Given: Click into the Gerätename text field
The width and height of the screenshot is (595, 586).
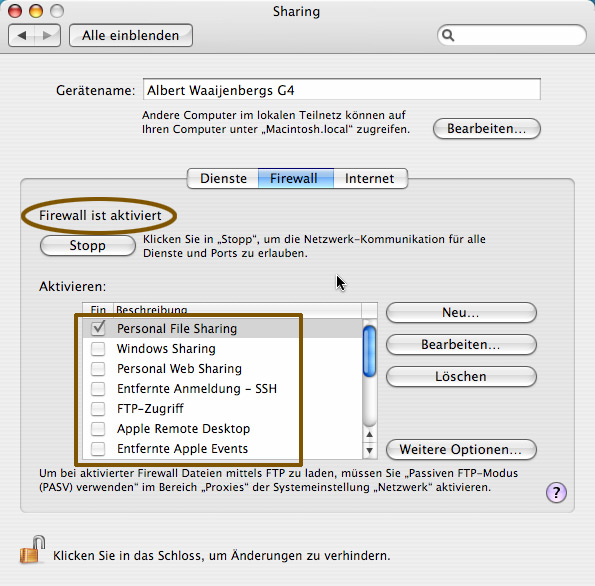Looking at the screenshot, I should point(342,90).
